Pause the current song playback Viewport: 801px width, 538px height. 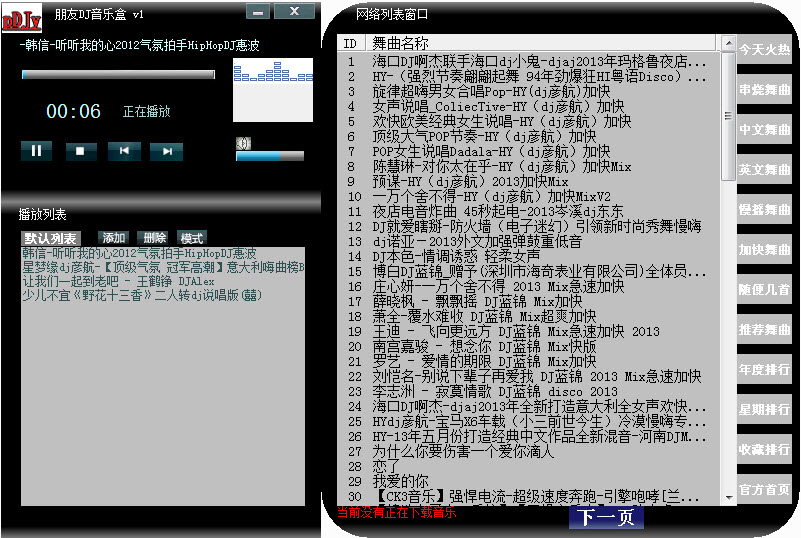coord(36,151)
